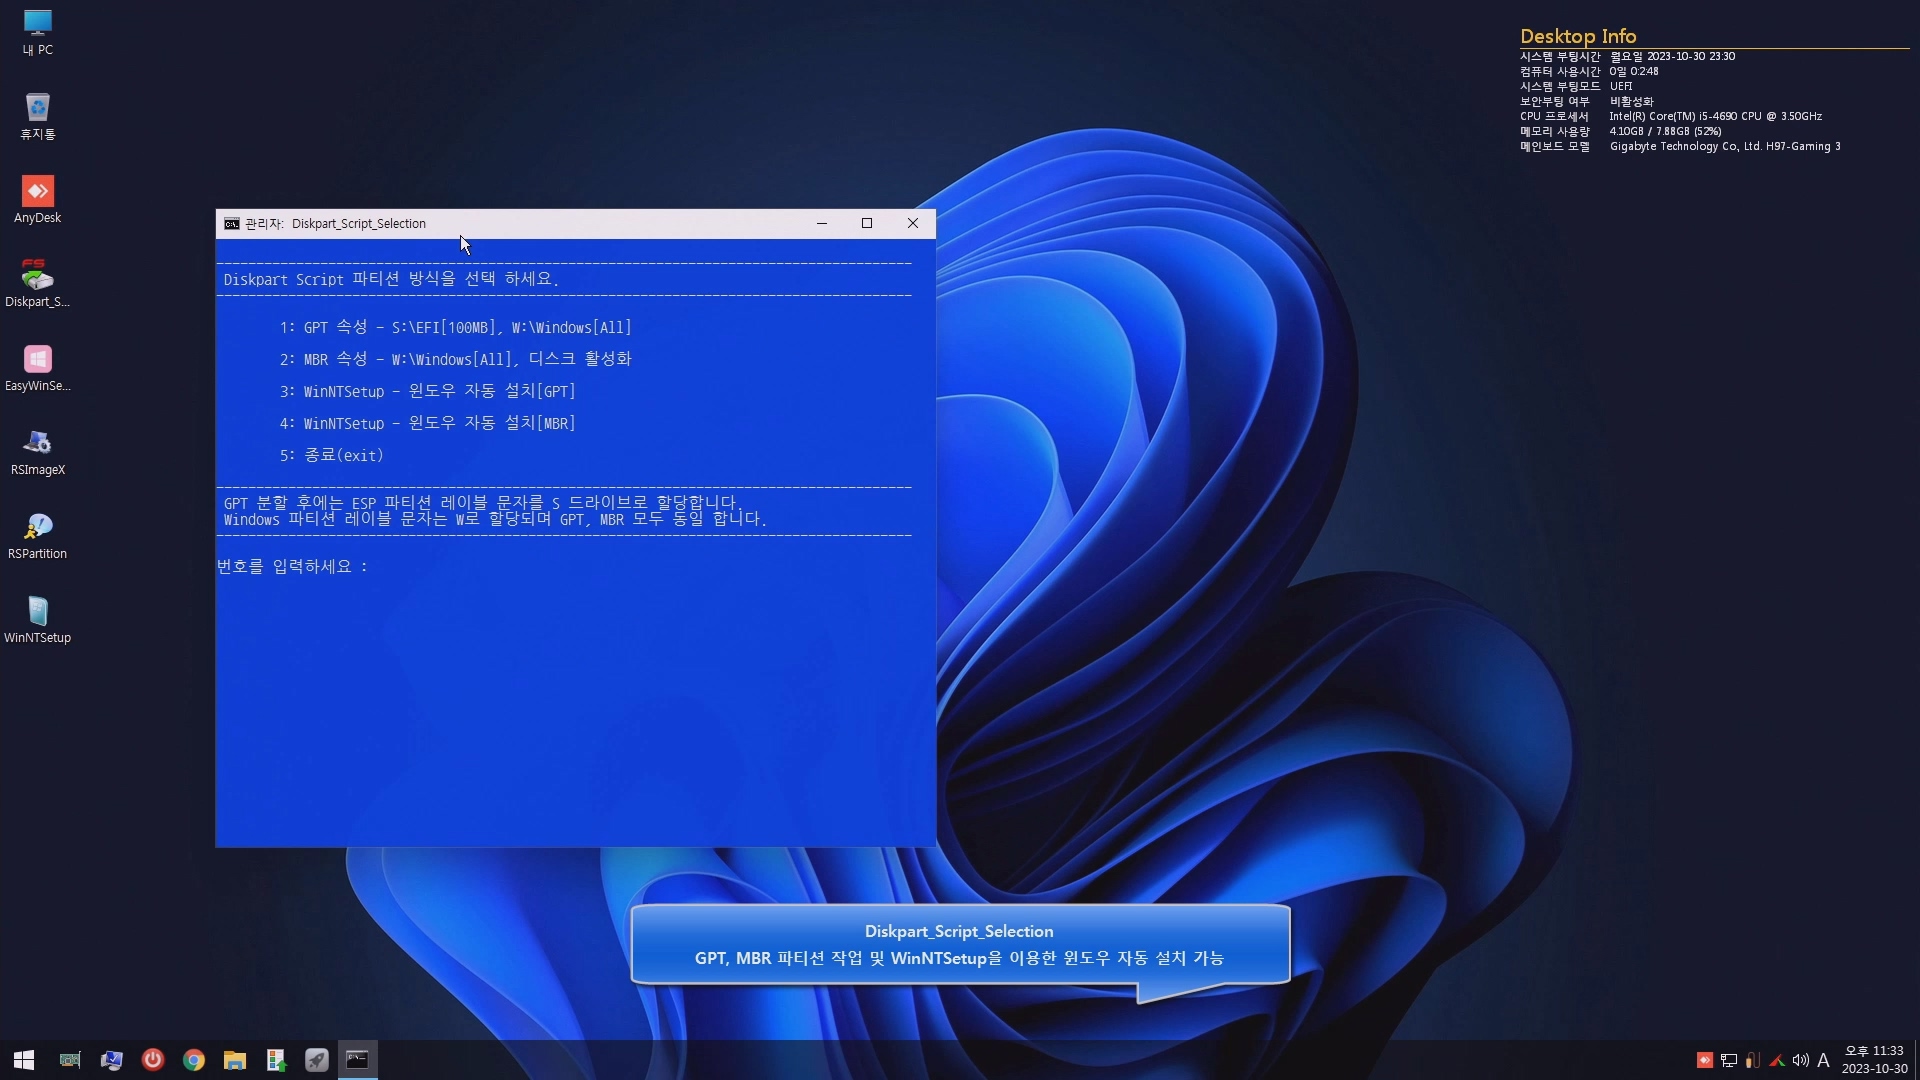
Task: Click the '5: 종료(exit)' line
Action: [331, 456]
